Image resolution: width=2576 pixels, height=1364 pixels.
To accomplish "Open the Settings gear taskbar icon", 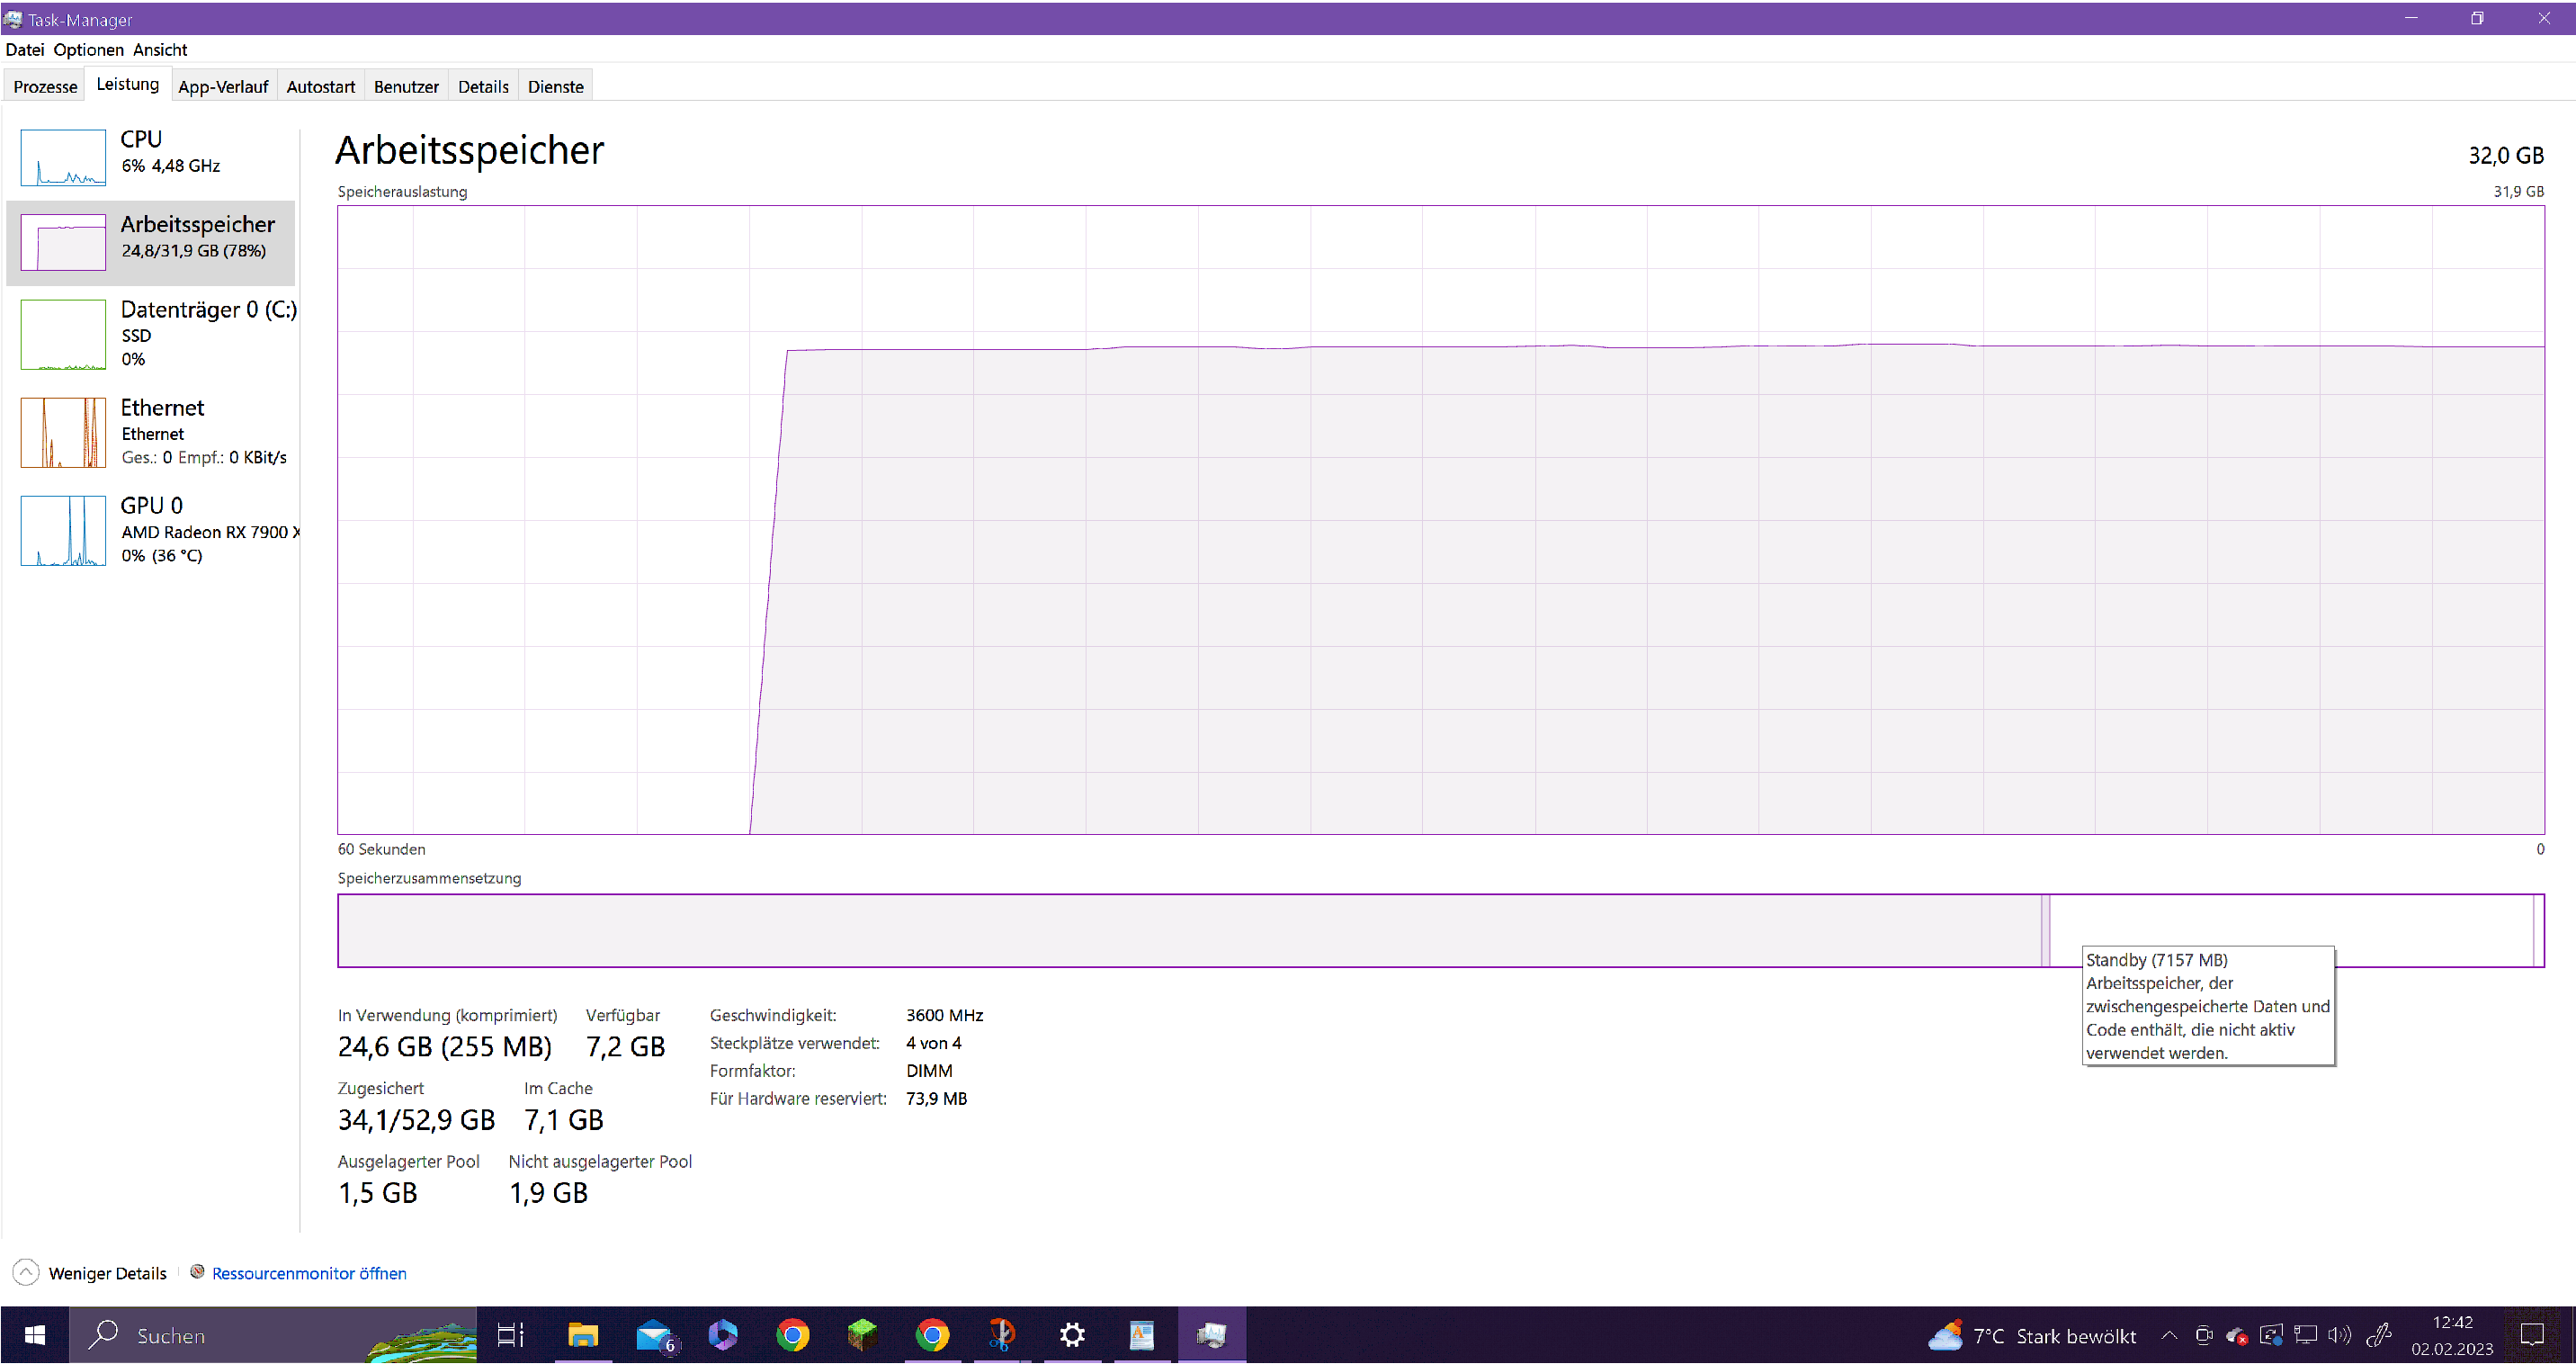I will 1072,1335.
